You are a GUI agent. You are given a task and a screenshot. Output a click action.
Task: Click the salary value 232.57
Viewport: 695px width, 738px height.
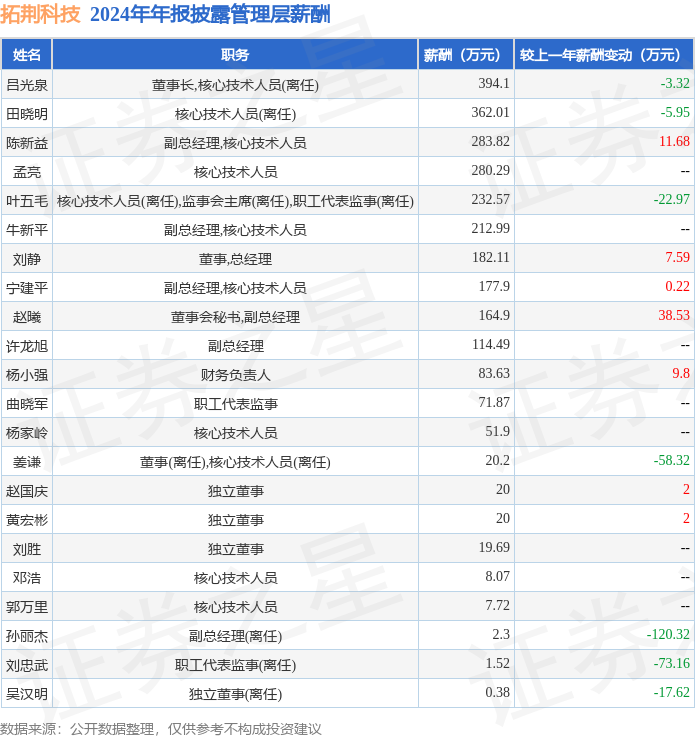(490, 200)
